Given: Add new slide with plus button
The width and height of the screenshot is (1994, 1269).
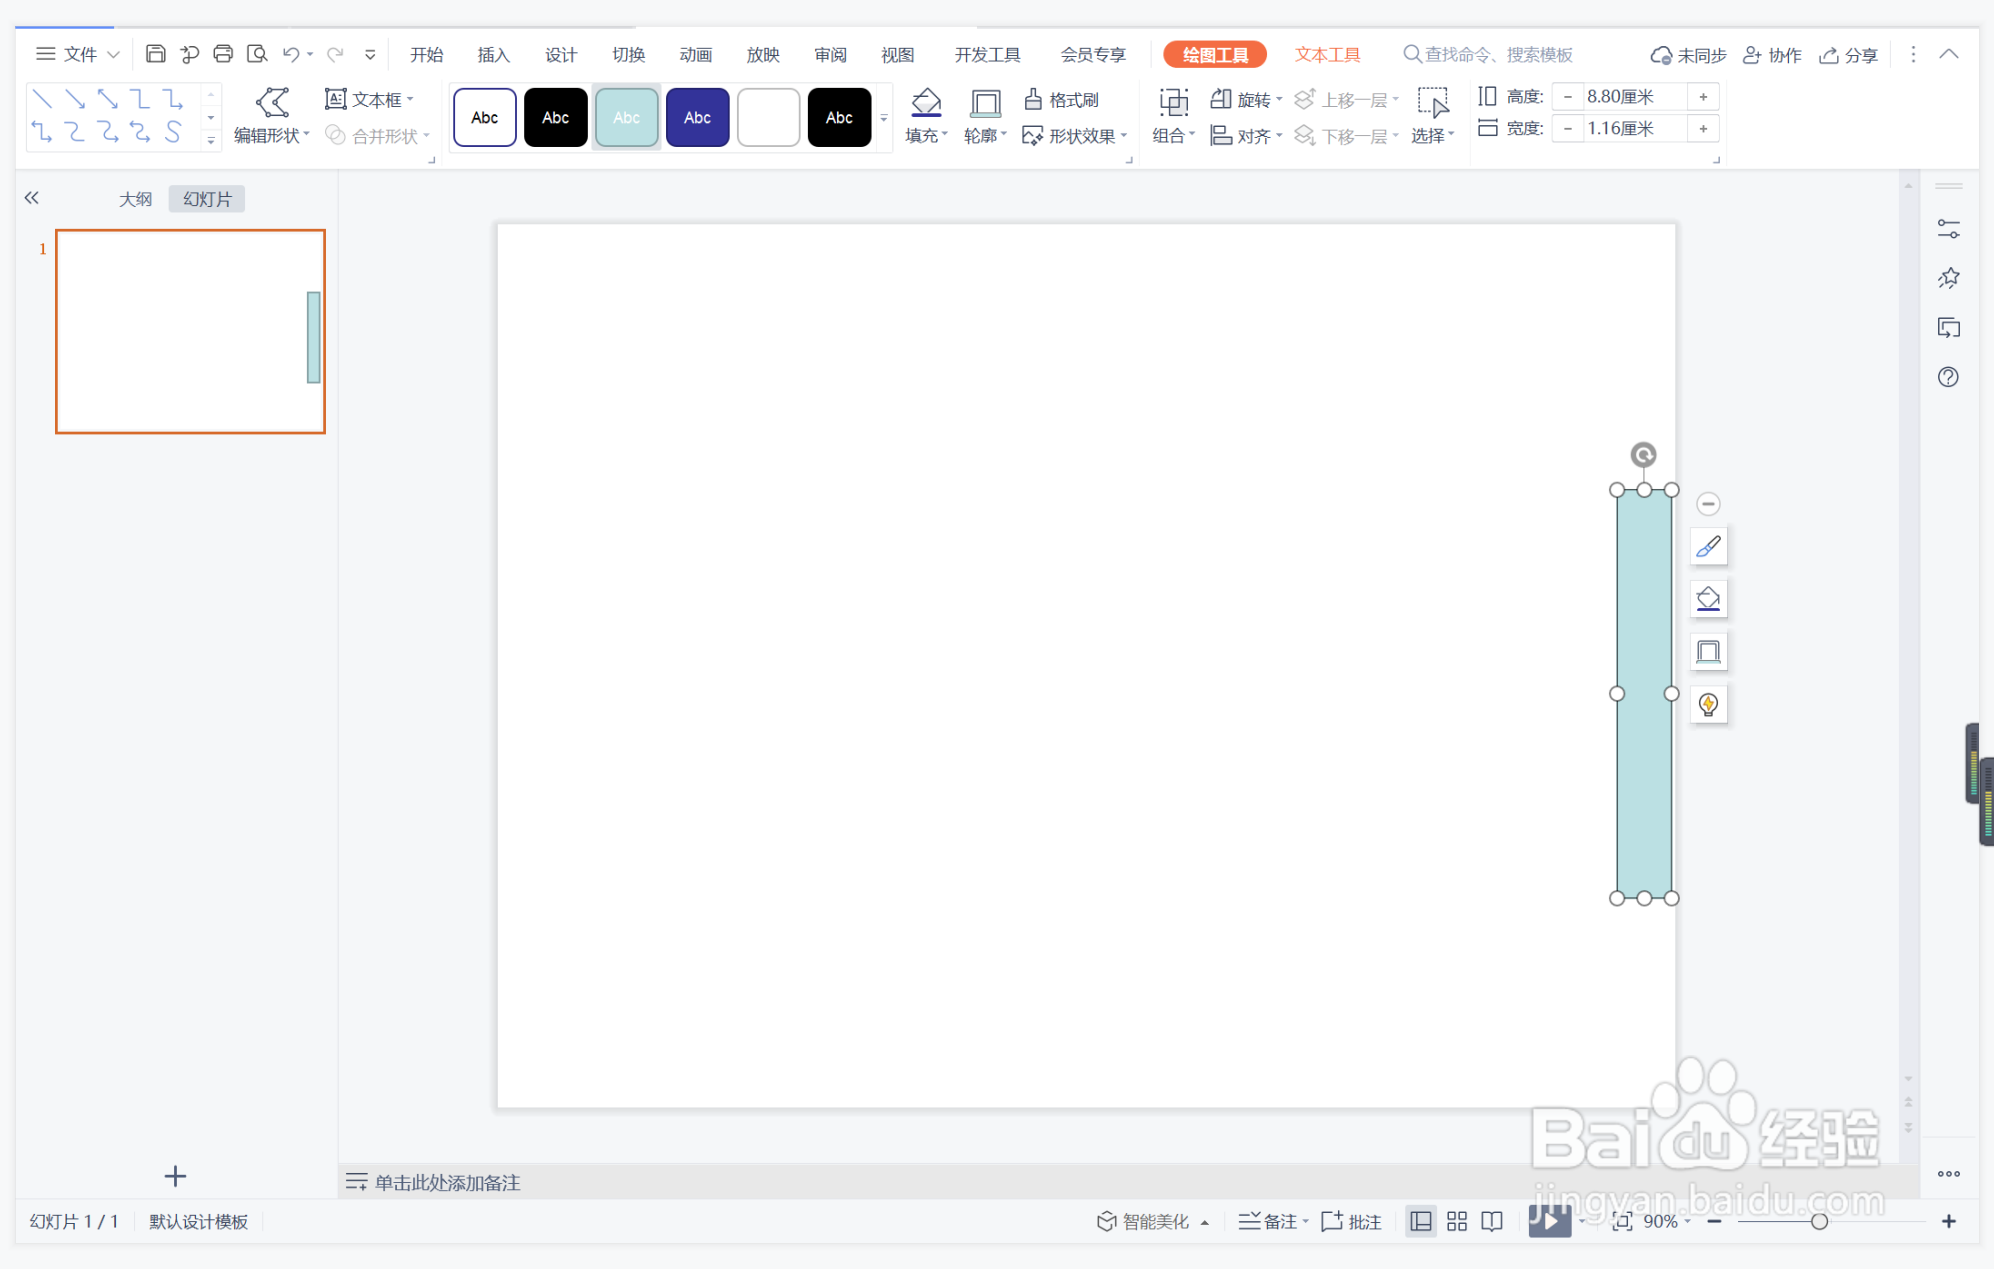Looking at the screenshot, I should tap(175, 1176).
